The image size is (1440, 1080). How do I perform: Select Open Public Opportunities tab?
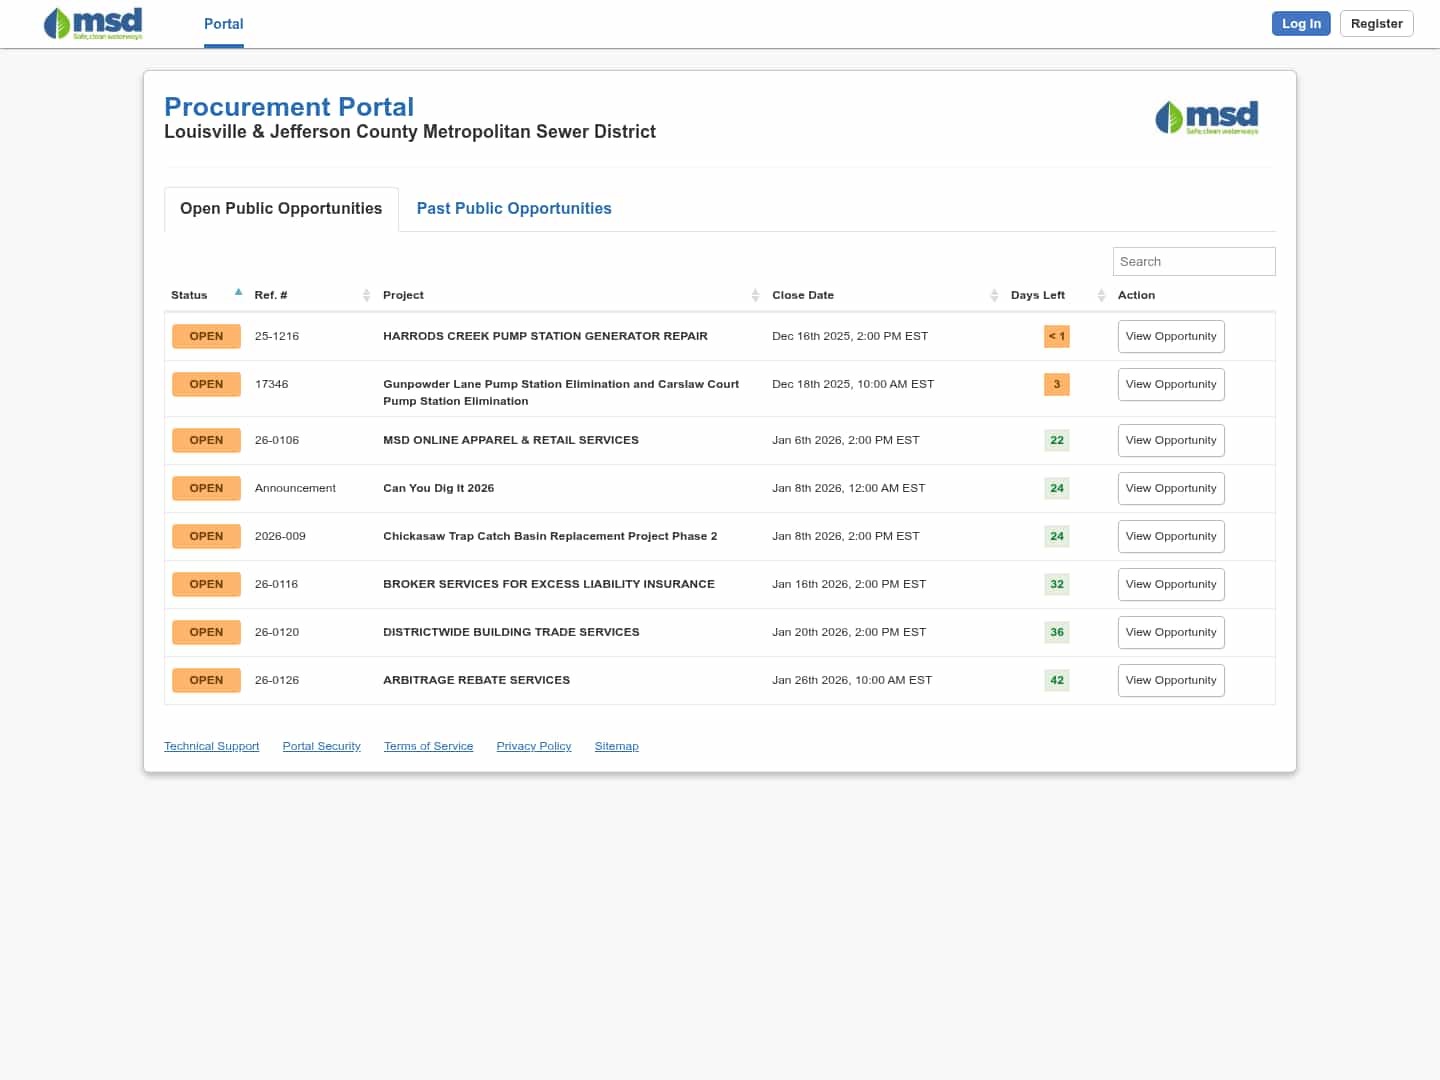click(281, 208)
